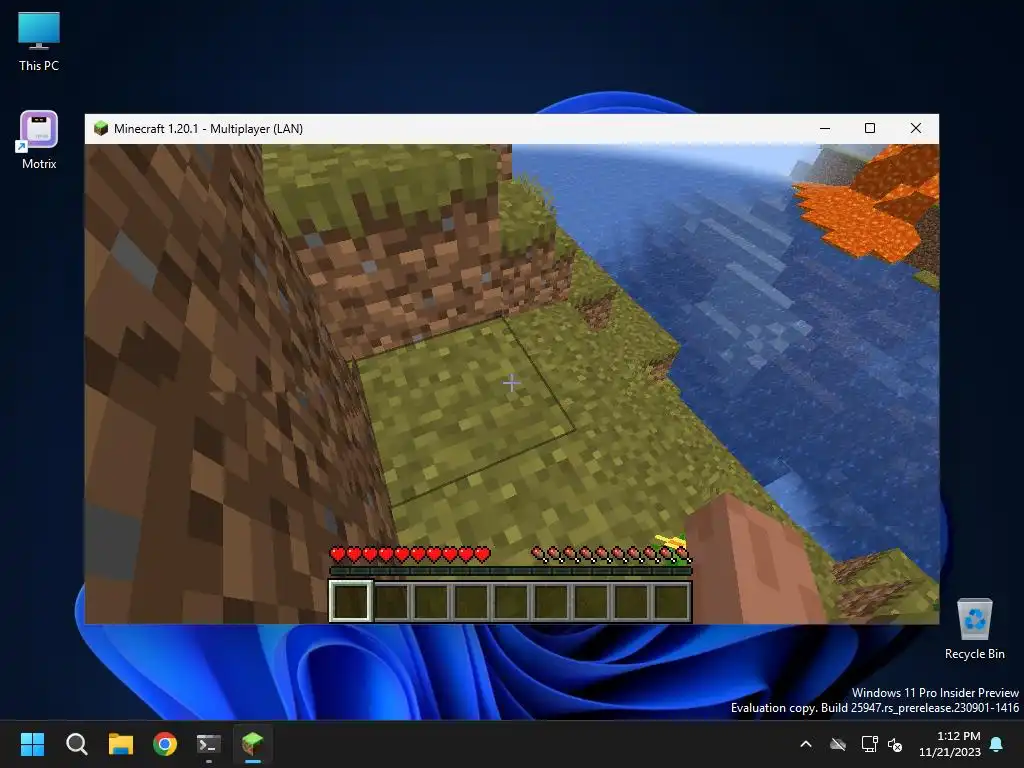This screenshot has width=1024, height=768.
Task: Open the clock showing 1:12 PM
Action: coord(950,744)
